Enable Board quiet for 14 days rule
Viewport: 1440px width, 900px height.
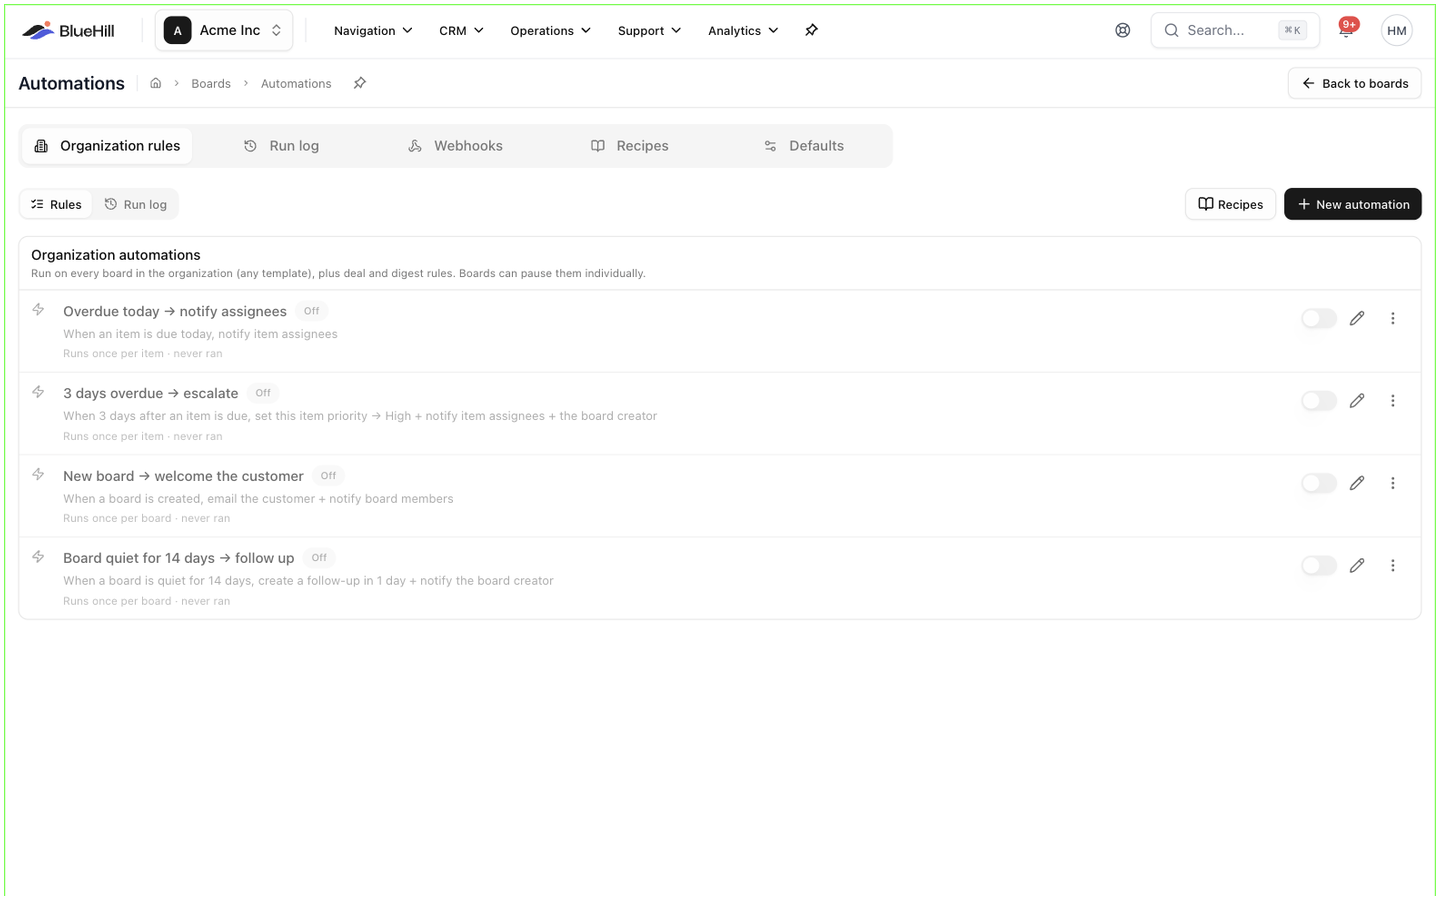pyautogui.click(x=1319, y=565)
